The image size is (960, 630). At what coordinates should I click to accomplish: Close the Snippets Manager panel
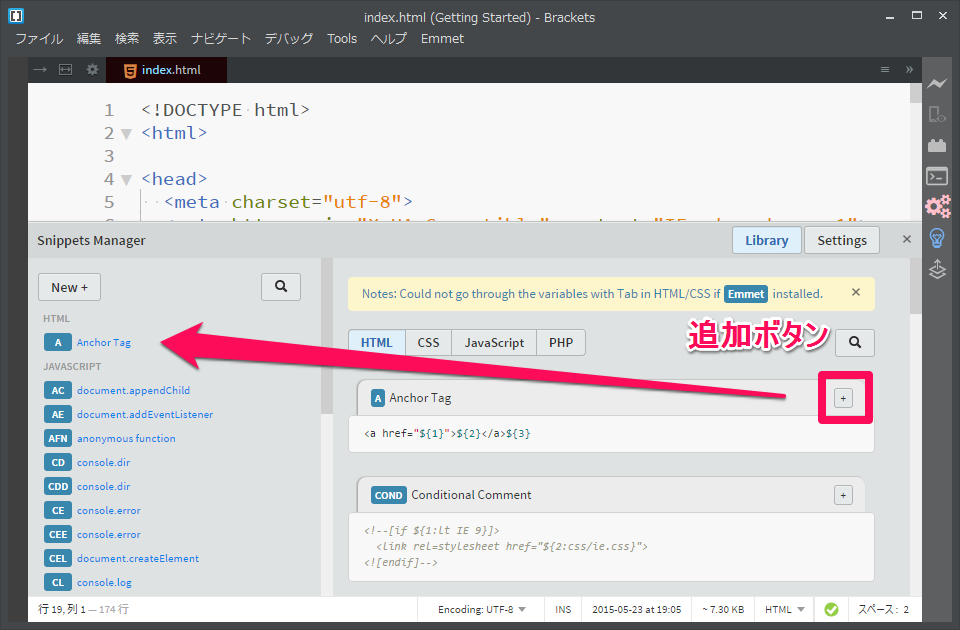tap(907, 239)
